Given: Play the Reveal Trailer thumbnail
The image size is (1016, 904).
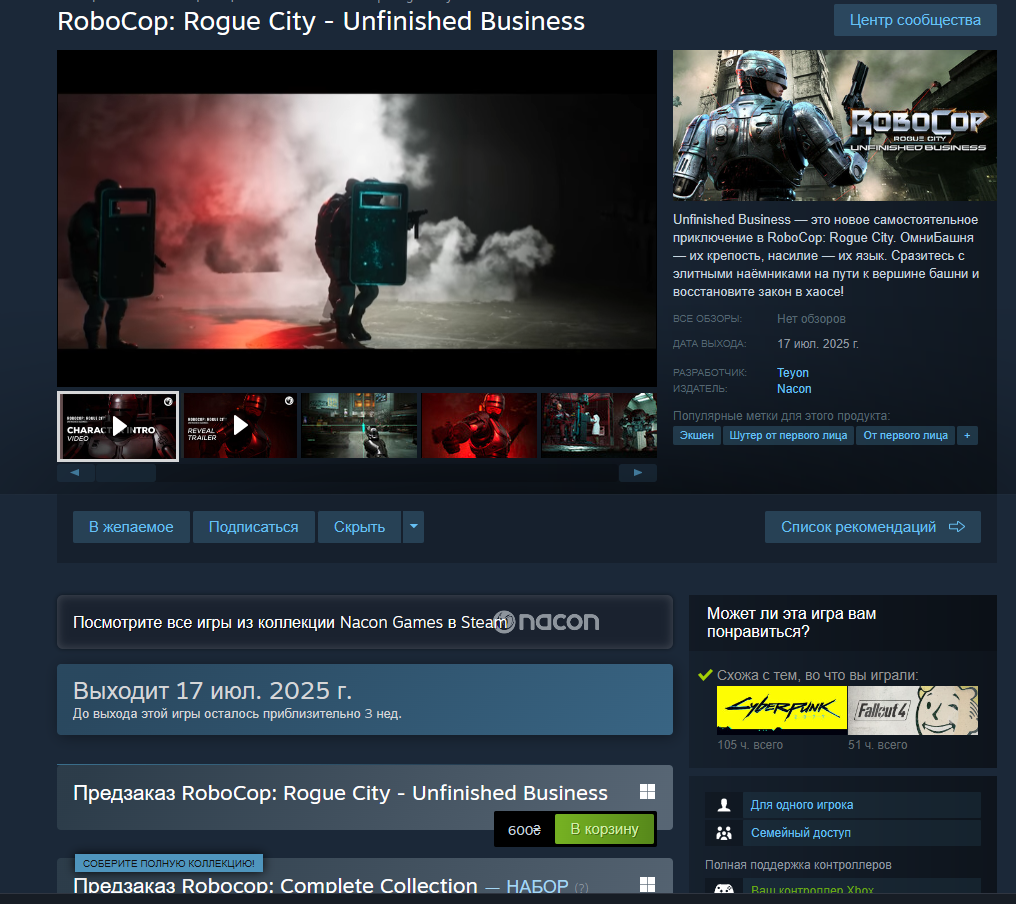Looking at the screenshot, I should (240, 426).
